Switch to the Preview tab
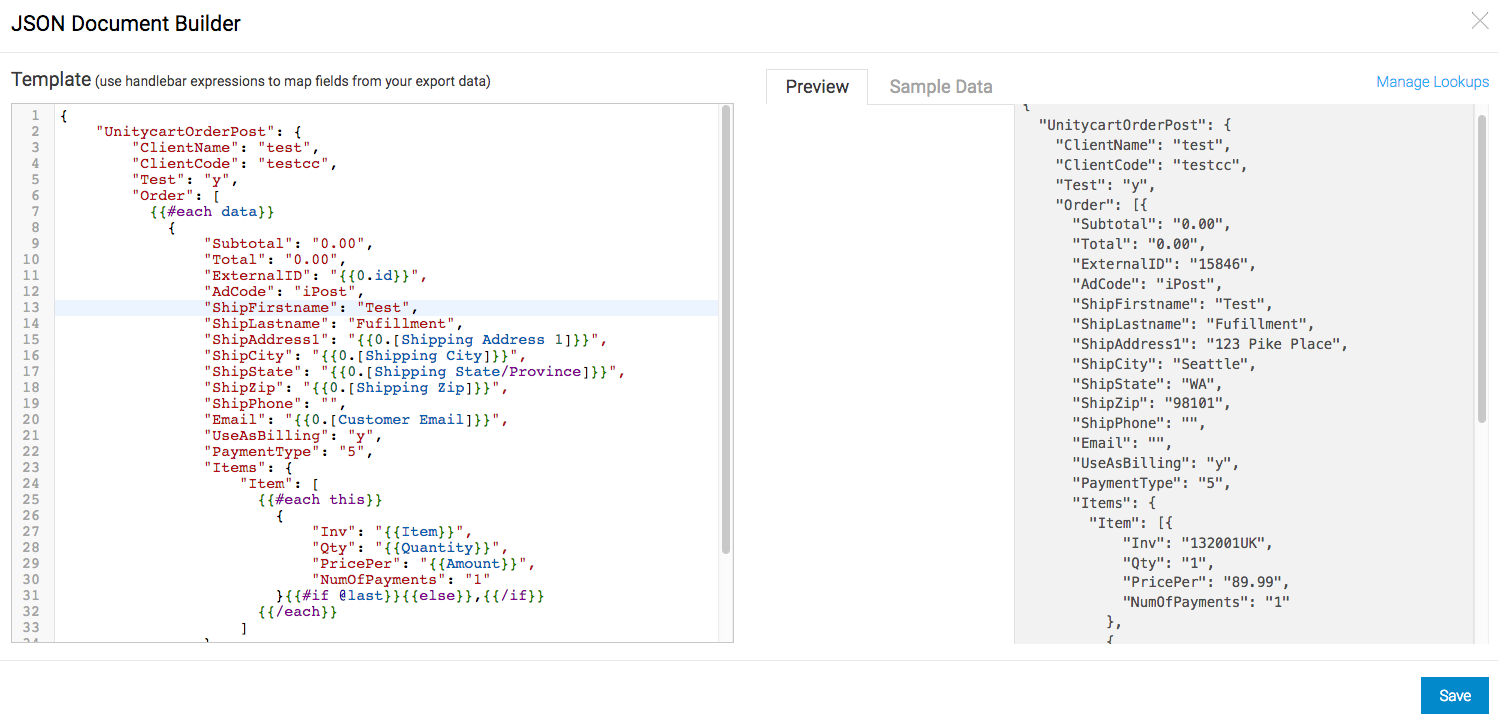This screenshot has height=720, width=1498. (817, 87)
